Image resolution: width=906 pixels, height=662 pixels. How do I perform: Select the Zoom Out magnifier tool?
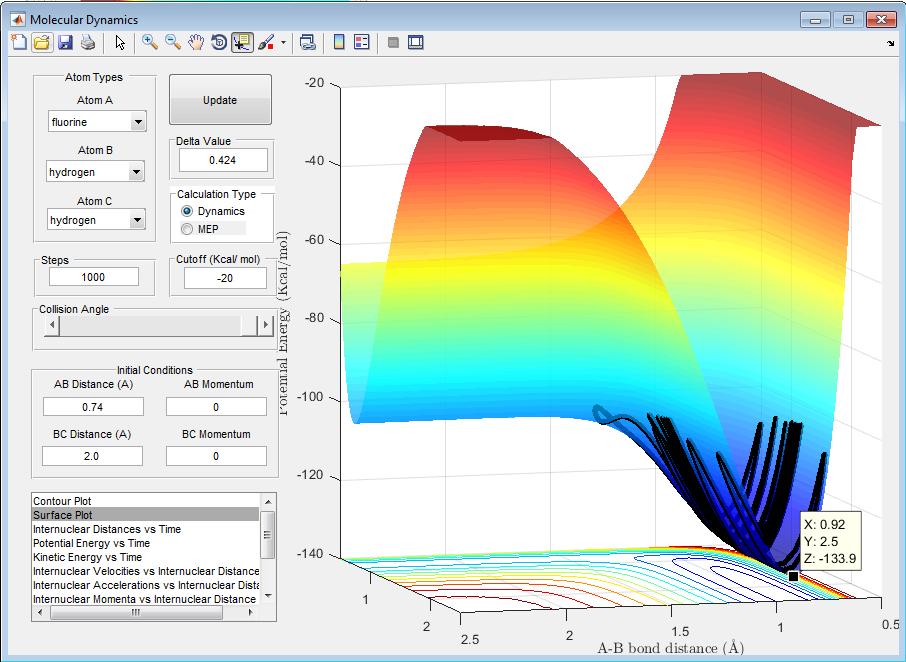[x=173, y=42]
